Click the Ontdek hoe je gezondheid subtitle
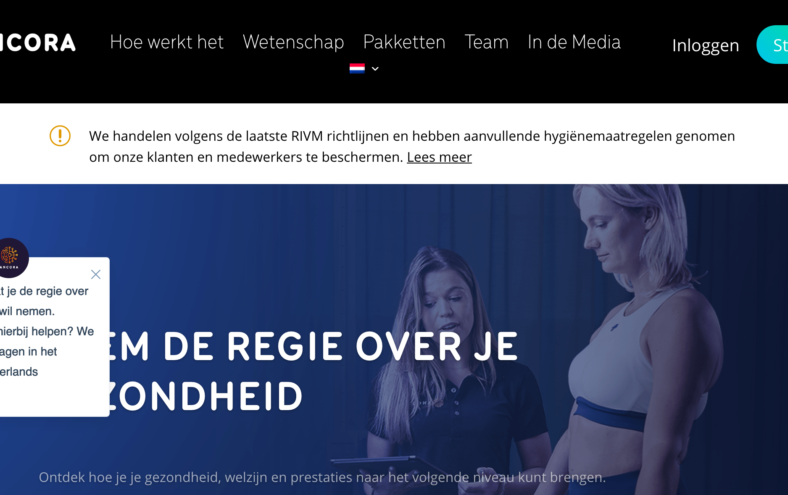Screen dimensions: 788x495 (x=322, y=477)
